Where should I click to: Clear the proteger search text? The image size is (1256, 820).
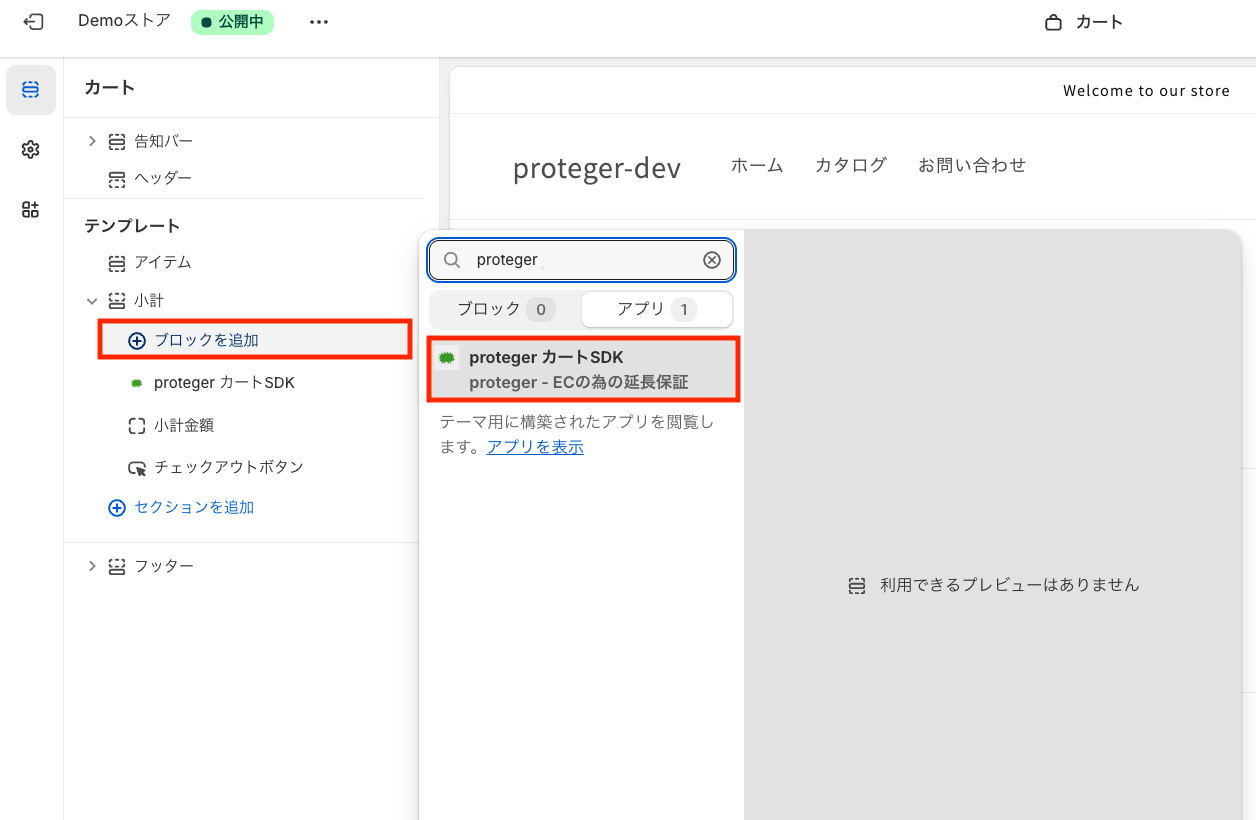[x=712, y=260]
